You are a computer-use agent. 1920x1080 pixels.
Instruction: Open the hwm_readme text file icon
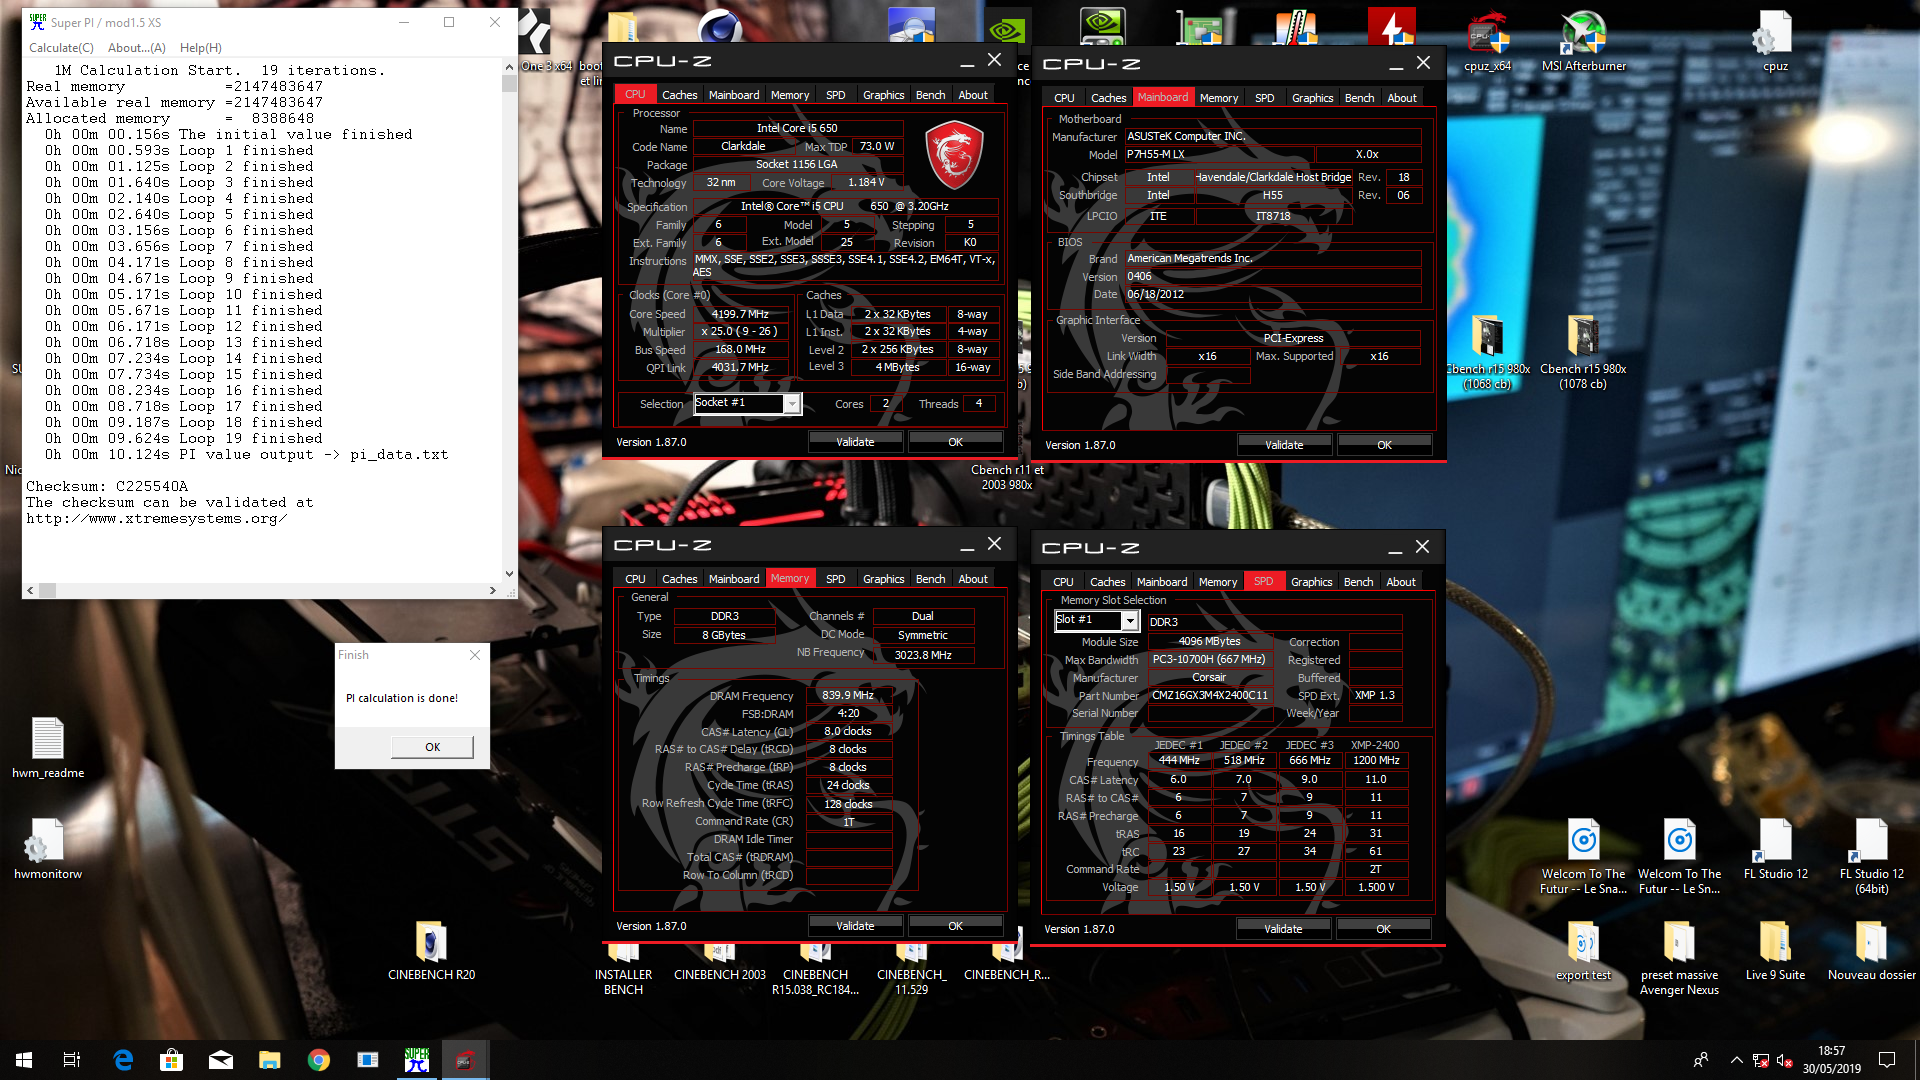point(48,748)
